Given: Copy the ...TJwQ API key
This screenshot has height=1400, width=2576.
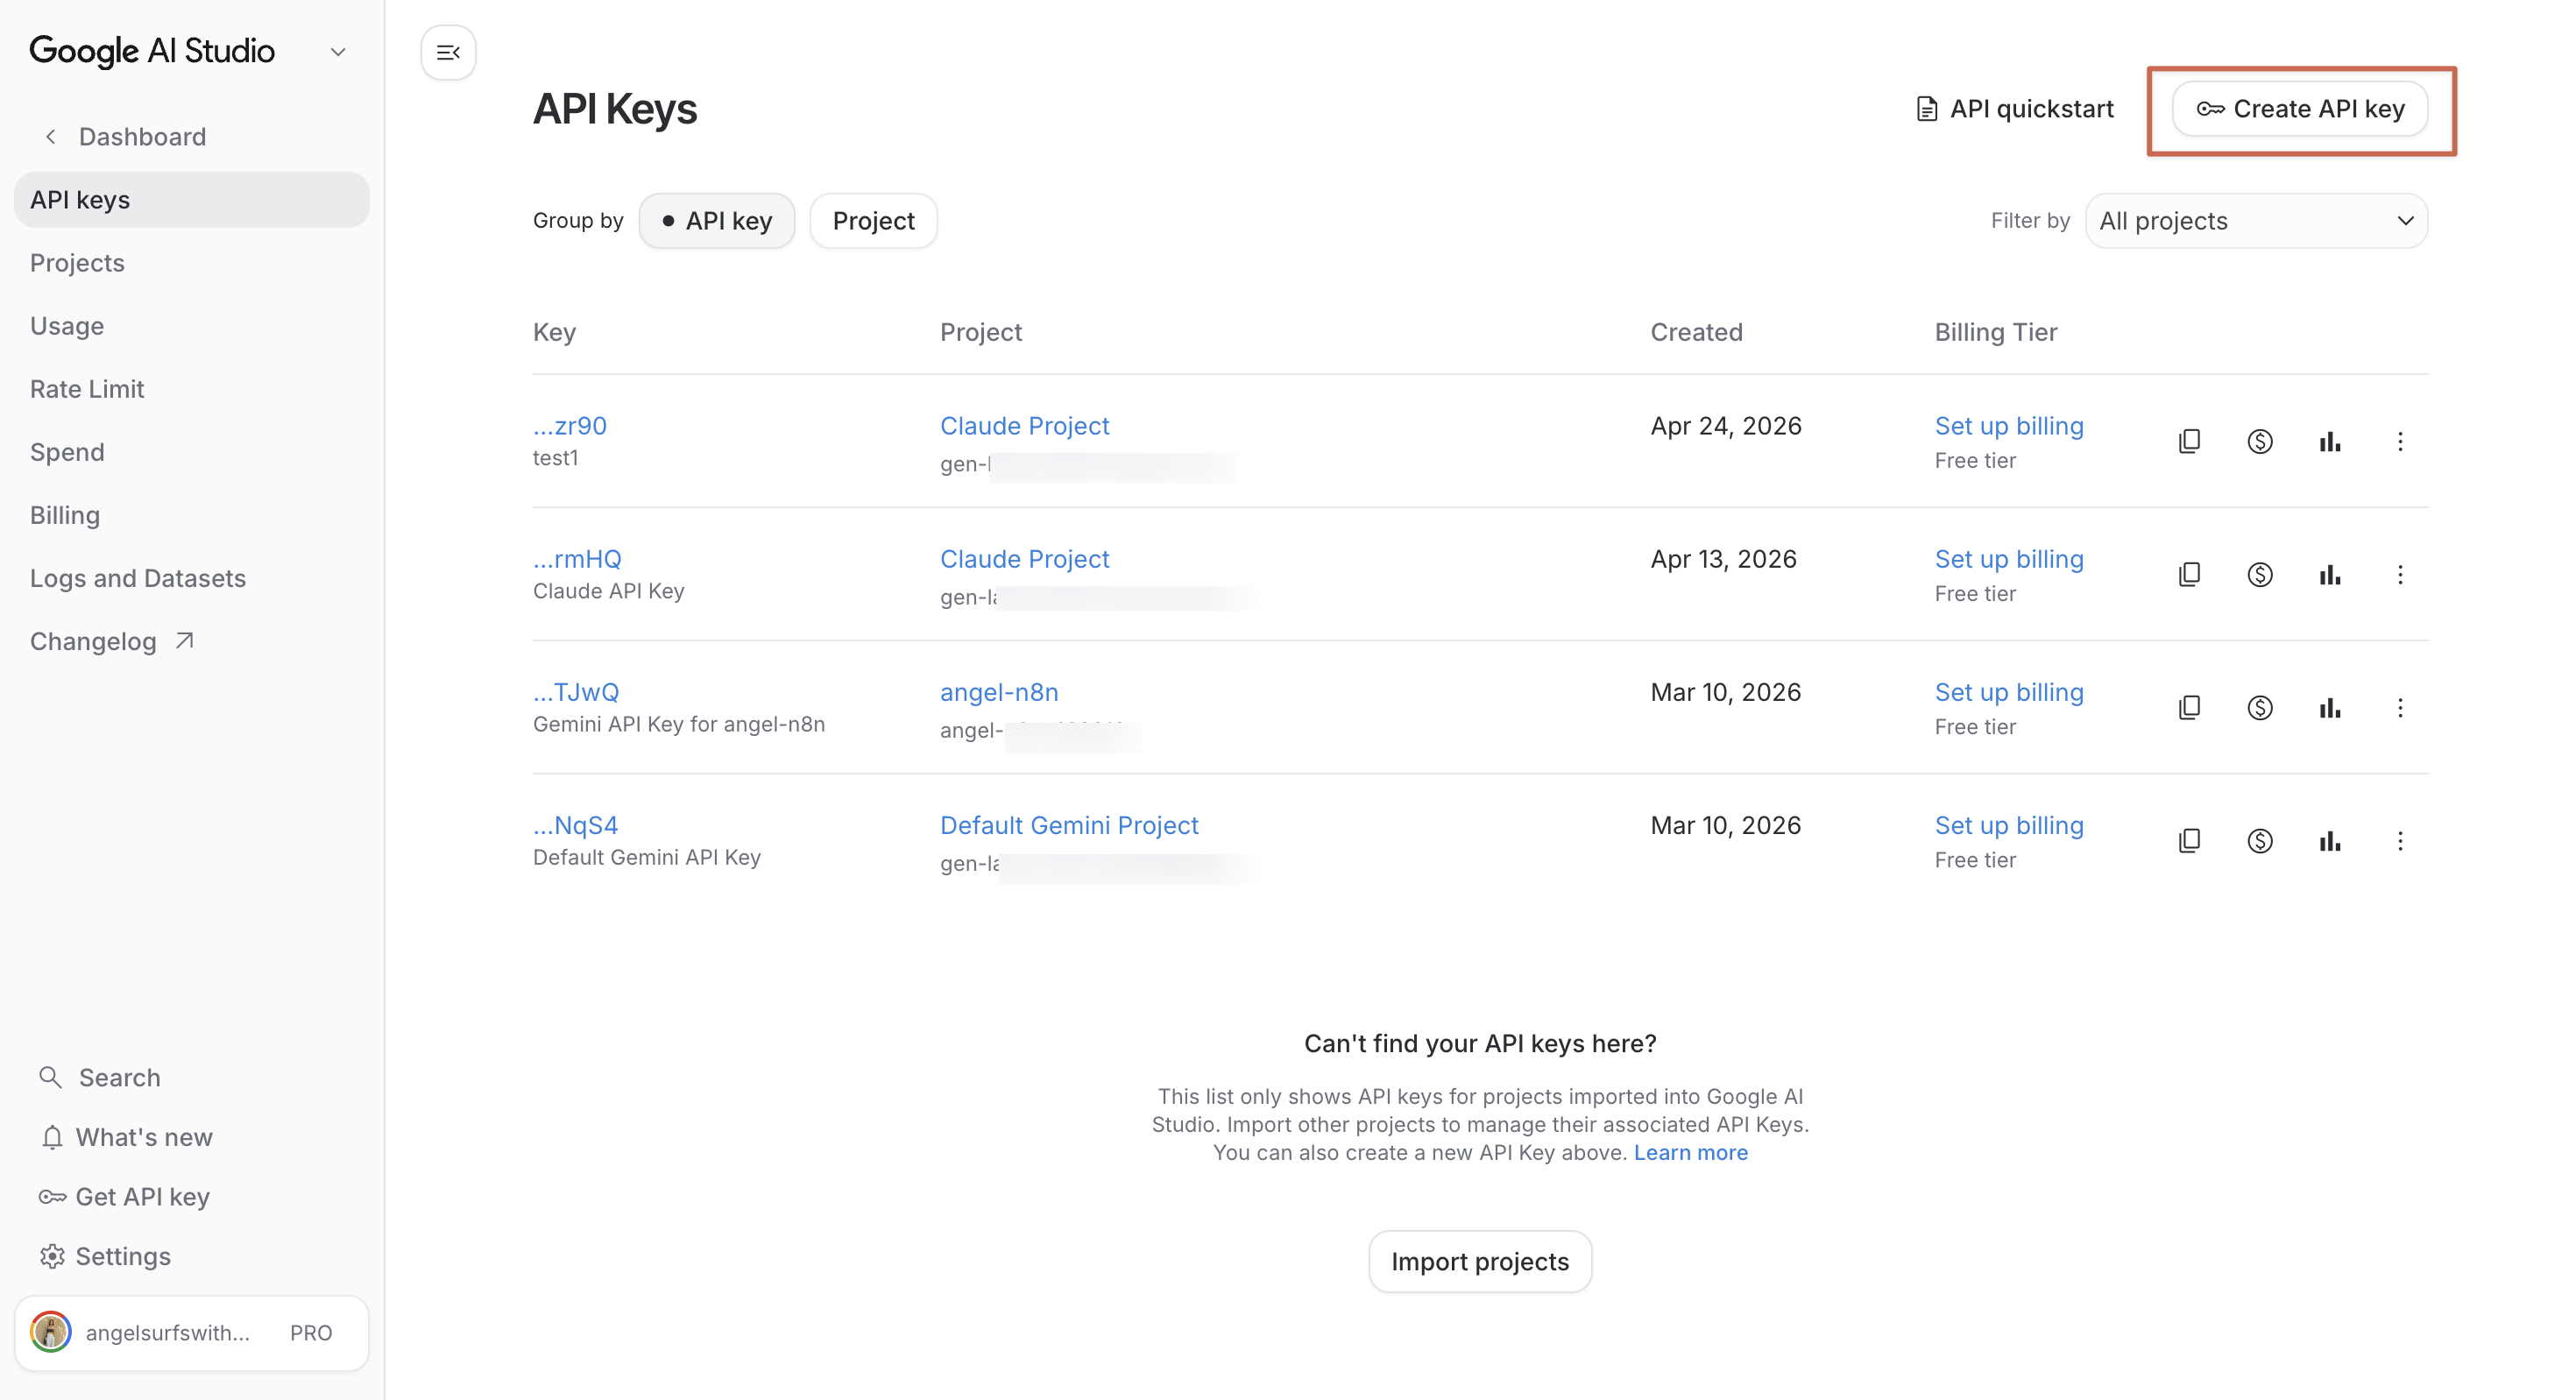Looking at the screenshot, I should pyautogui.click(x=2189, y=707).
